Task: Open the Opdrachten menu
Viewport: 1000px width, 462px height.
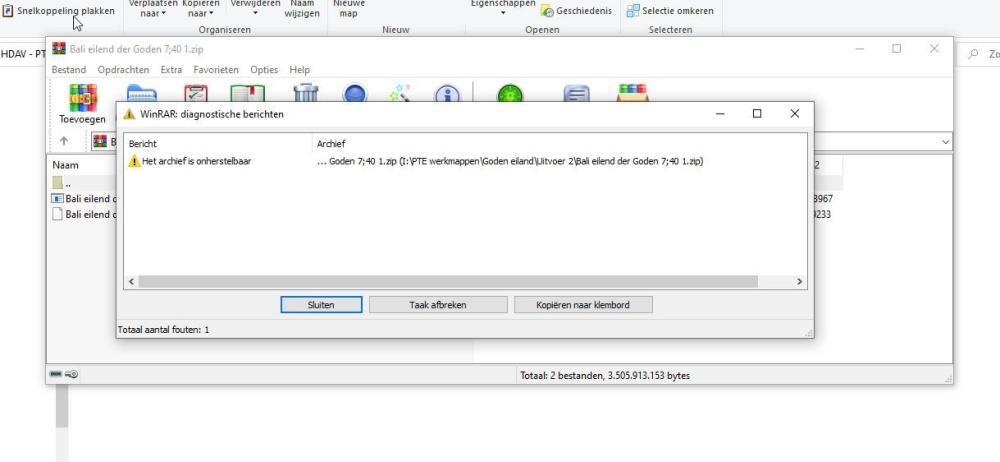Action: point(123,70)
